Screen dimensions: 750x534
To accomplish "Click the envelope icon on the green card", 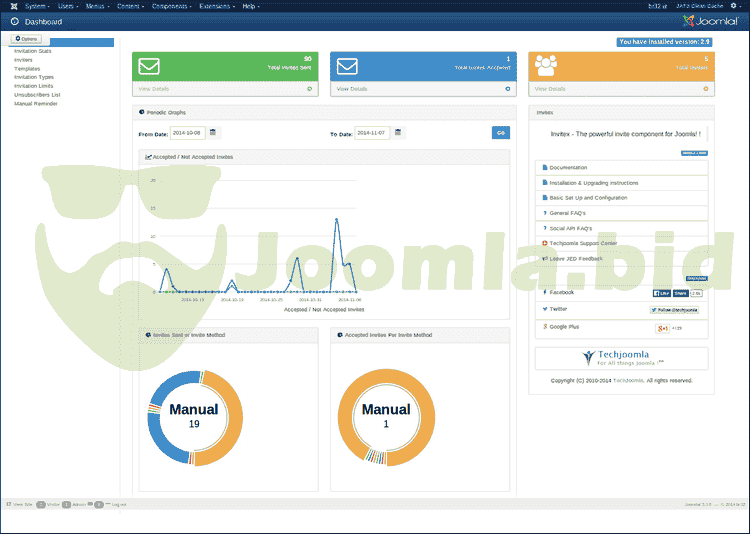I will pos(149,67).
